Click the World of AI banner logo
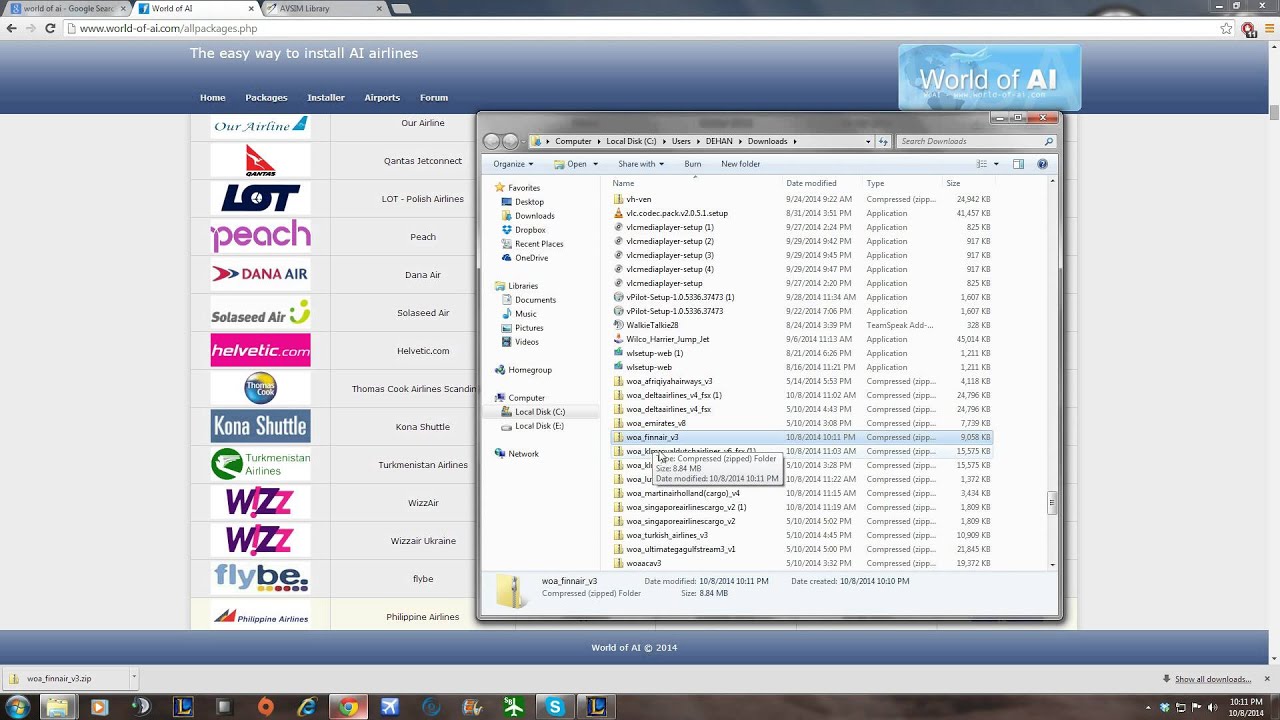The image size is (1280, 720). pos(989,78)
